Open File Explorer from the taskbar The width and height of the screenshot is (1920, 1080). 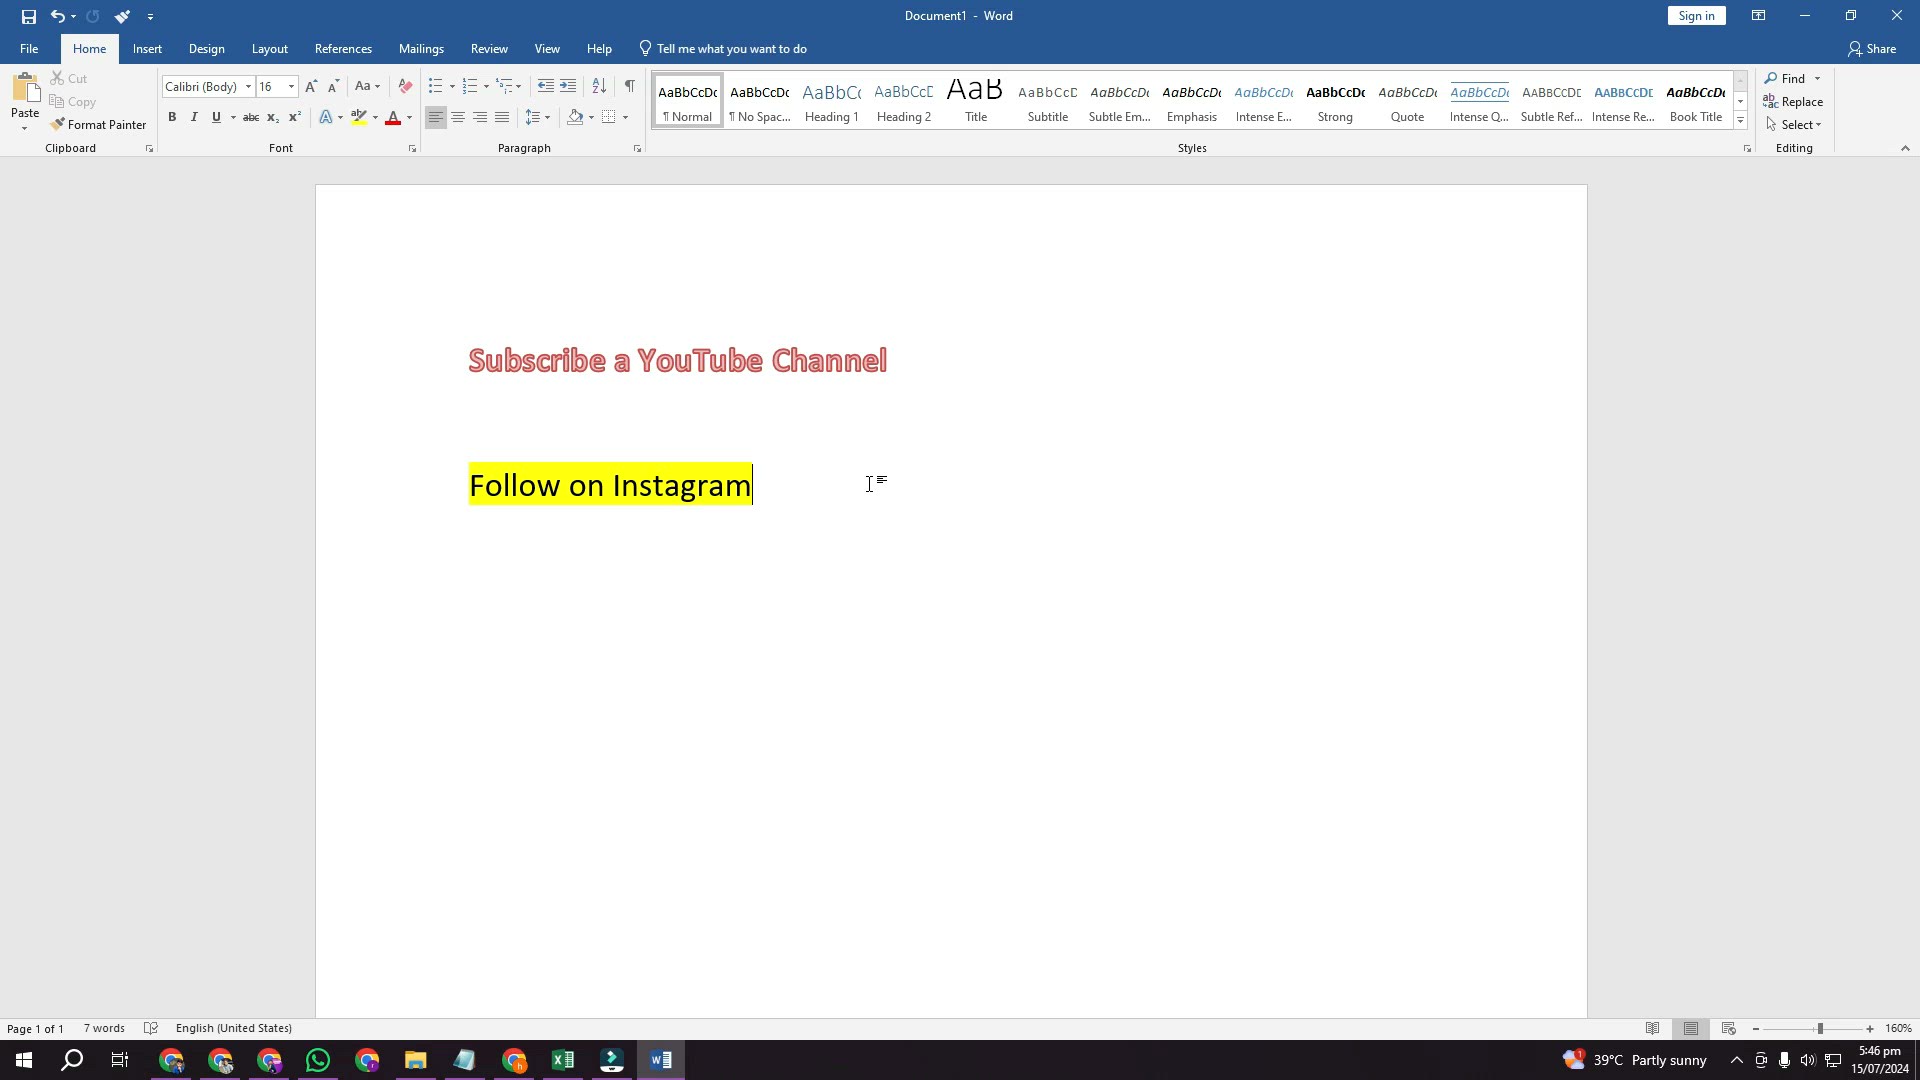click(416, 1060)
